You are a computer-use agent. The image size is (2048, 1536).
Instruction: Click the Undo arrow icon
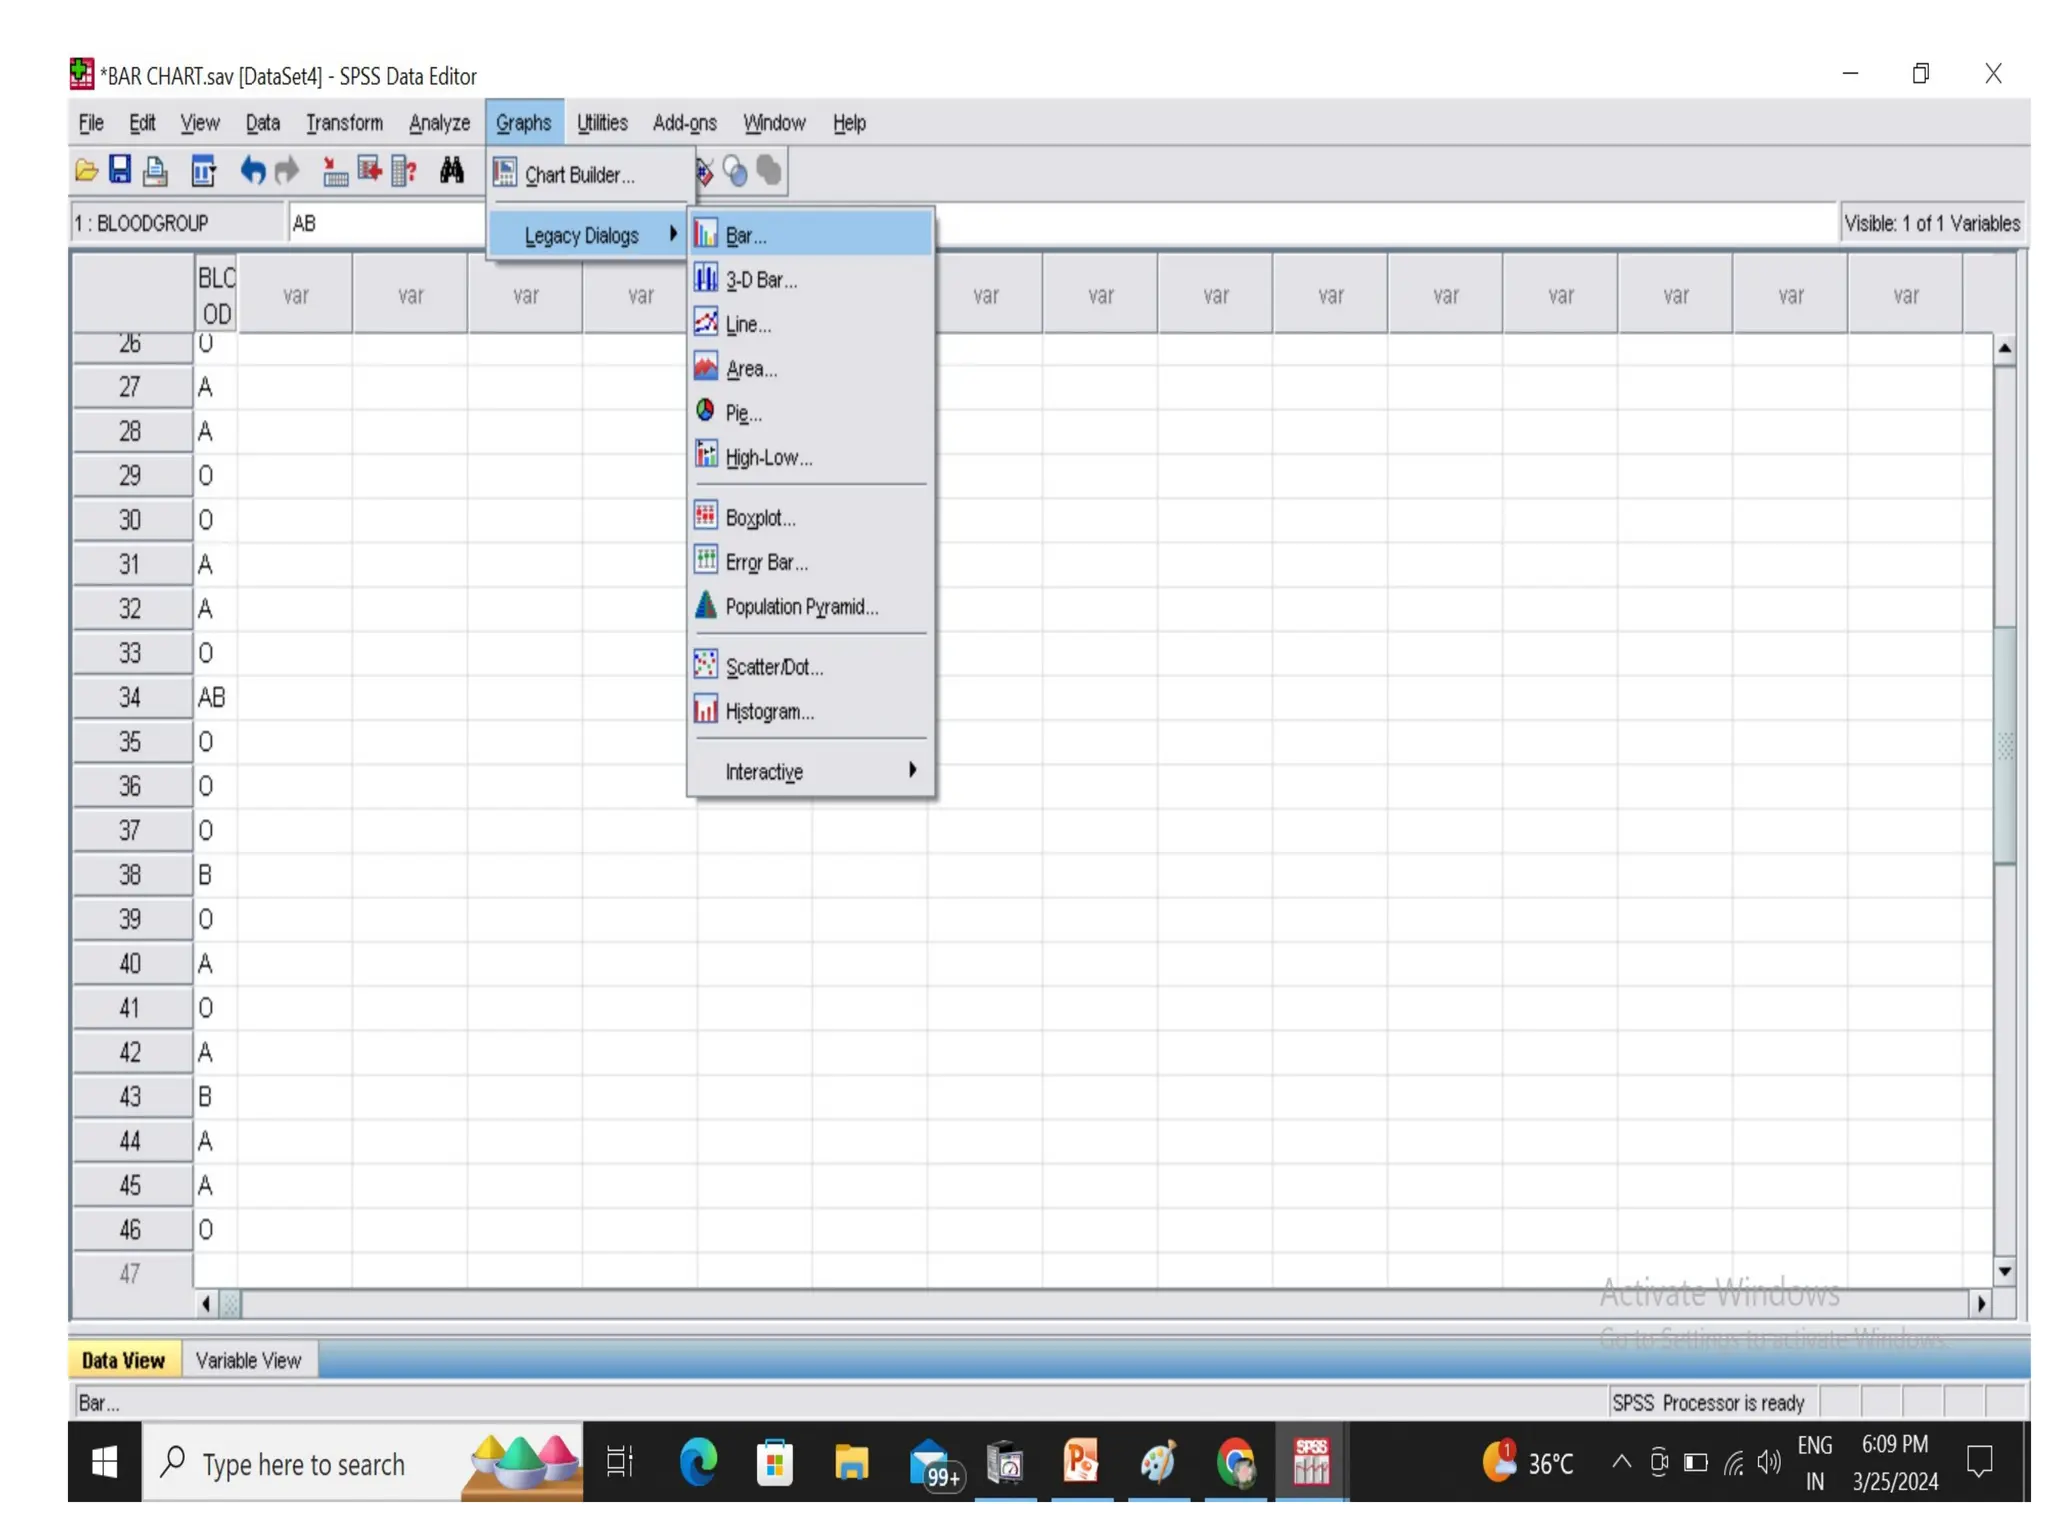coord(252,171)
